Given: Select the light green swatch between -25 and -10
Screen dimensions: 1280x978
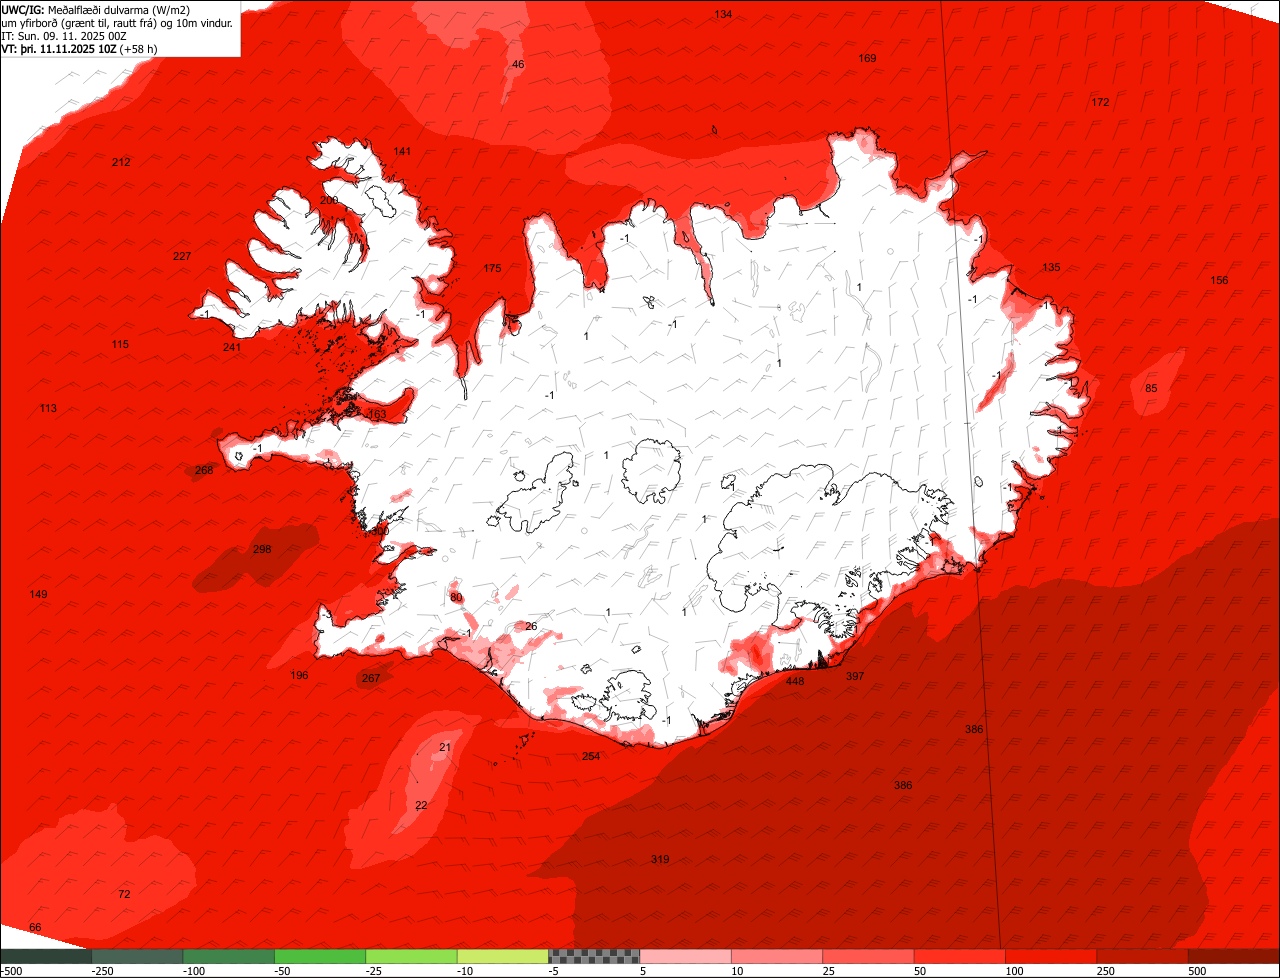Looking at the screenshot, I should point(411,956).
